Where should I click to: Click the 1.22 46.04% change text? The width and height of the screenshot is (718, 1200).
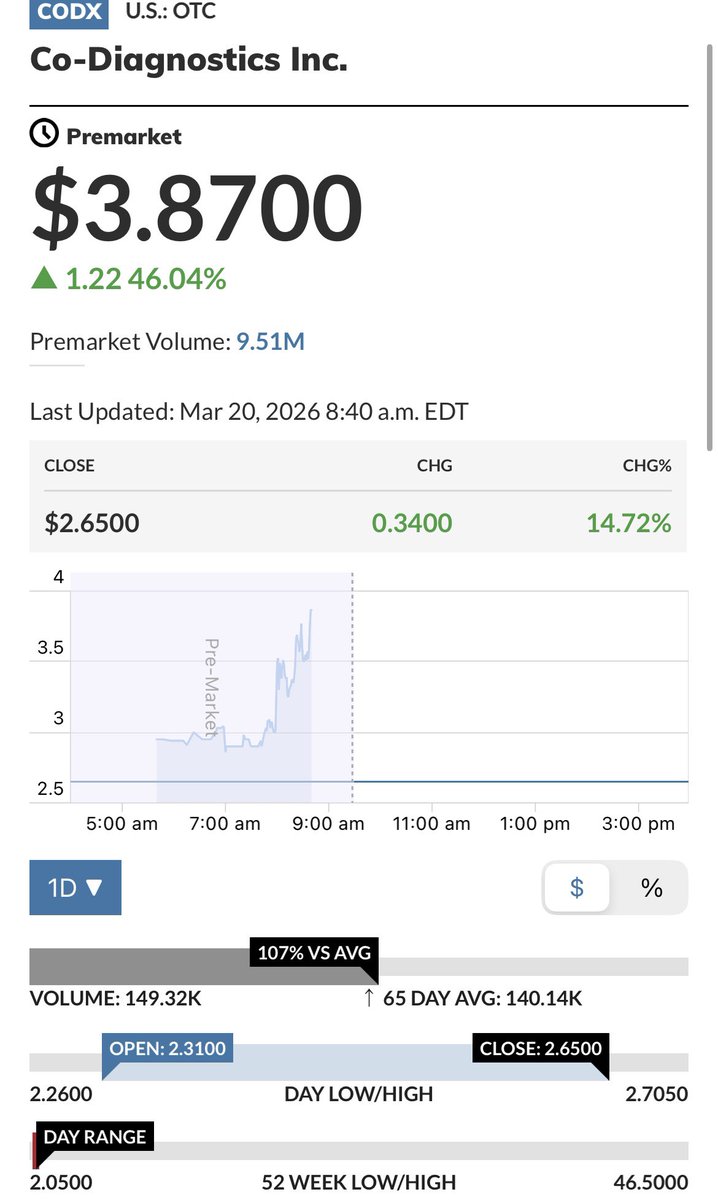(x=146, y=279)
